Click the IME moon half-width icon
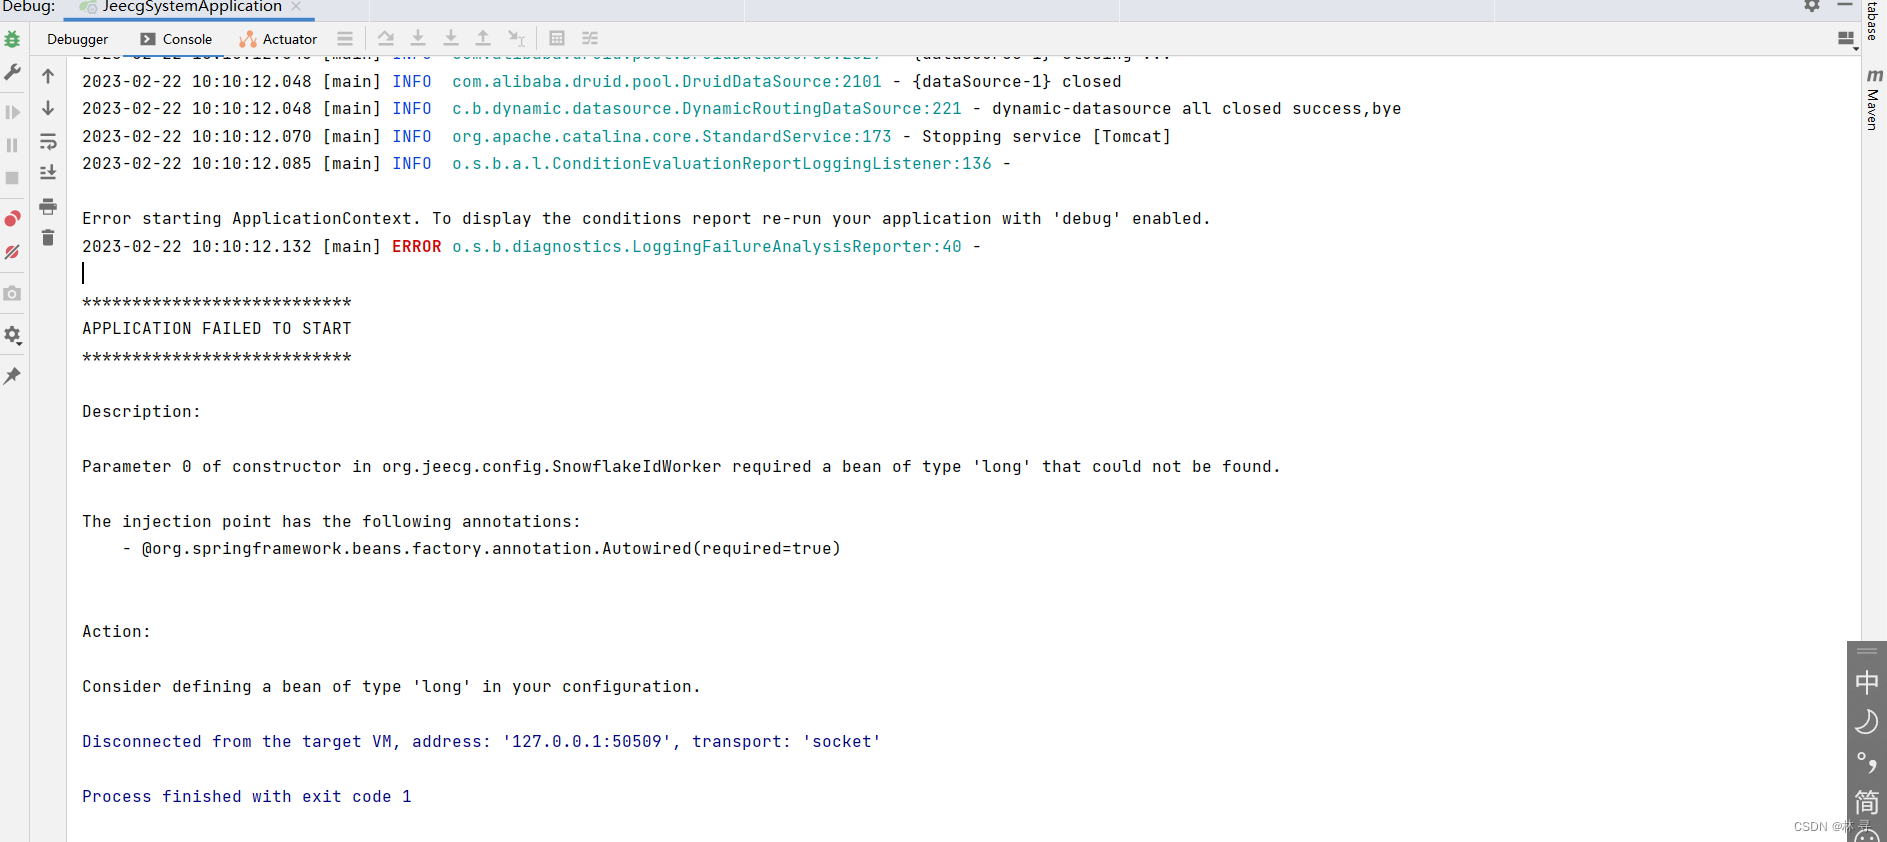The width and height of the screenshot is (1887, 842). [x=1867, y=723]
